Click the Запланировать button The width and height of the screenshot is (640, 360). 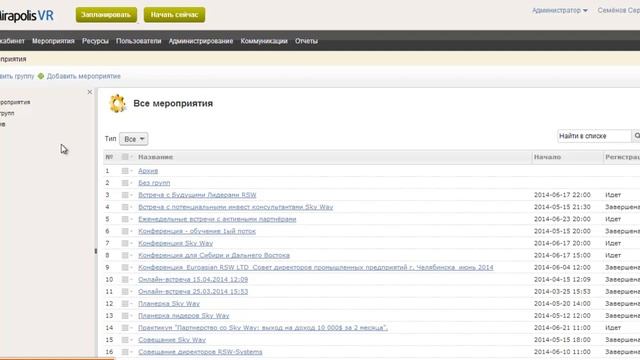click(106, 15)
